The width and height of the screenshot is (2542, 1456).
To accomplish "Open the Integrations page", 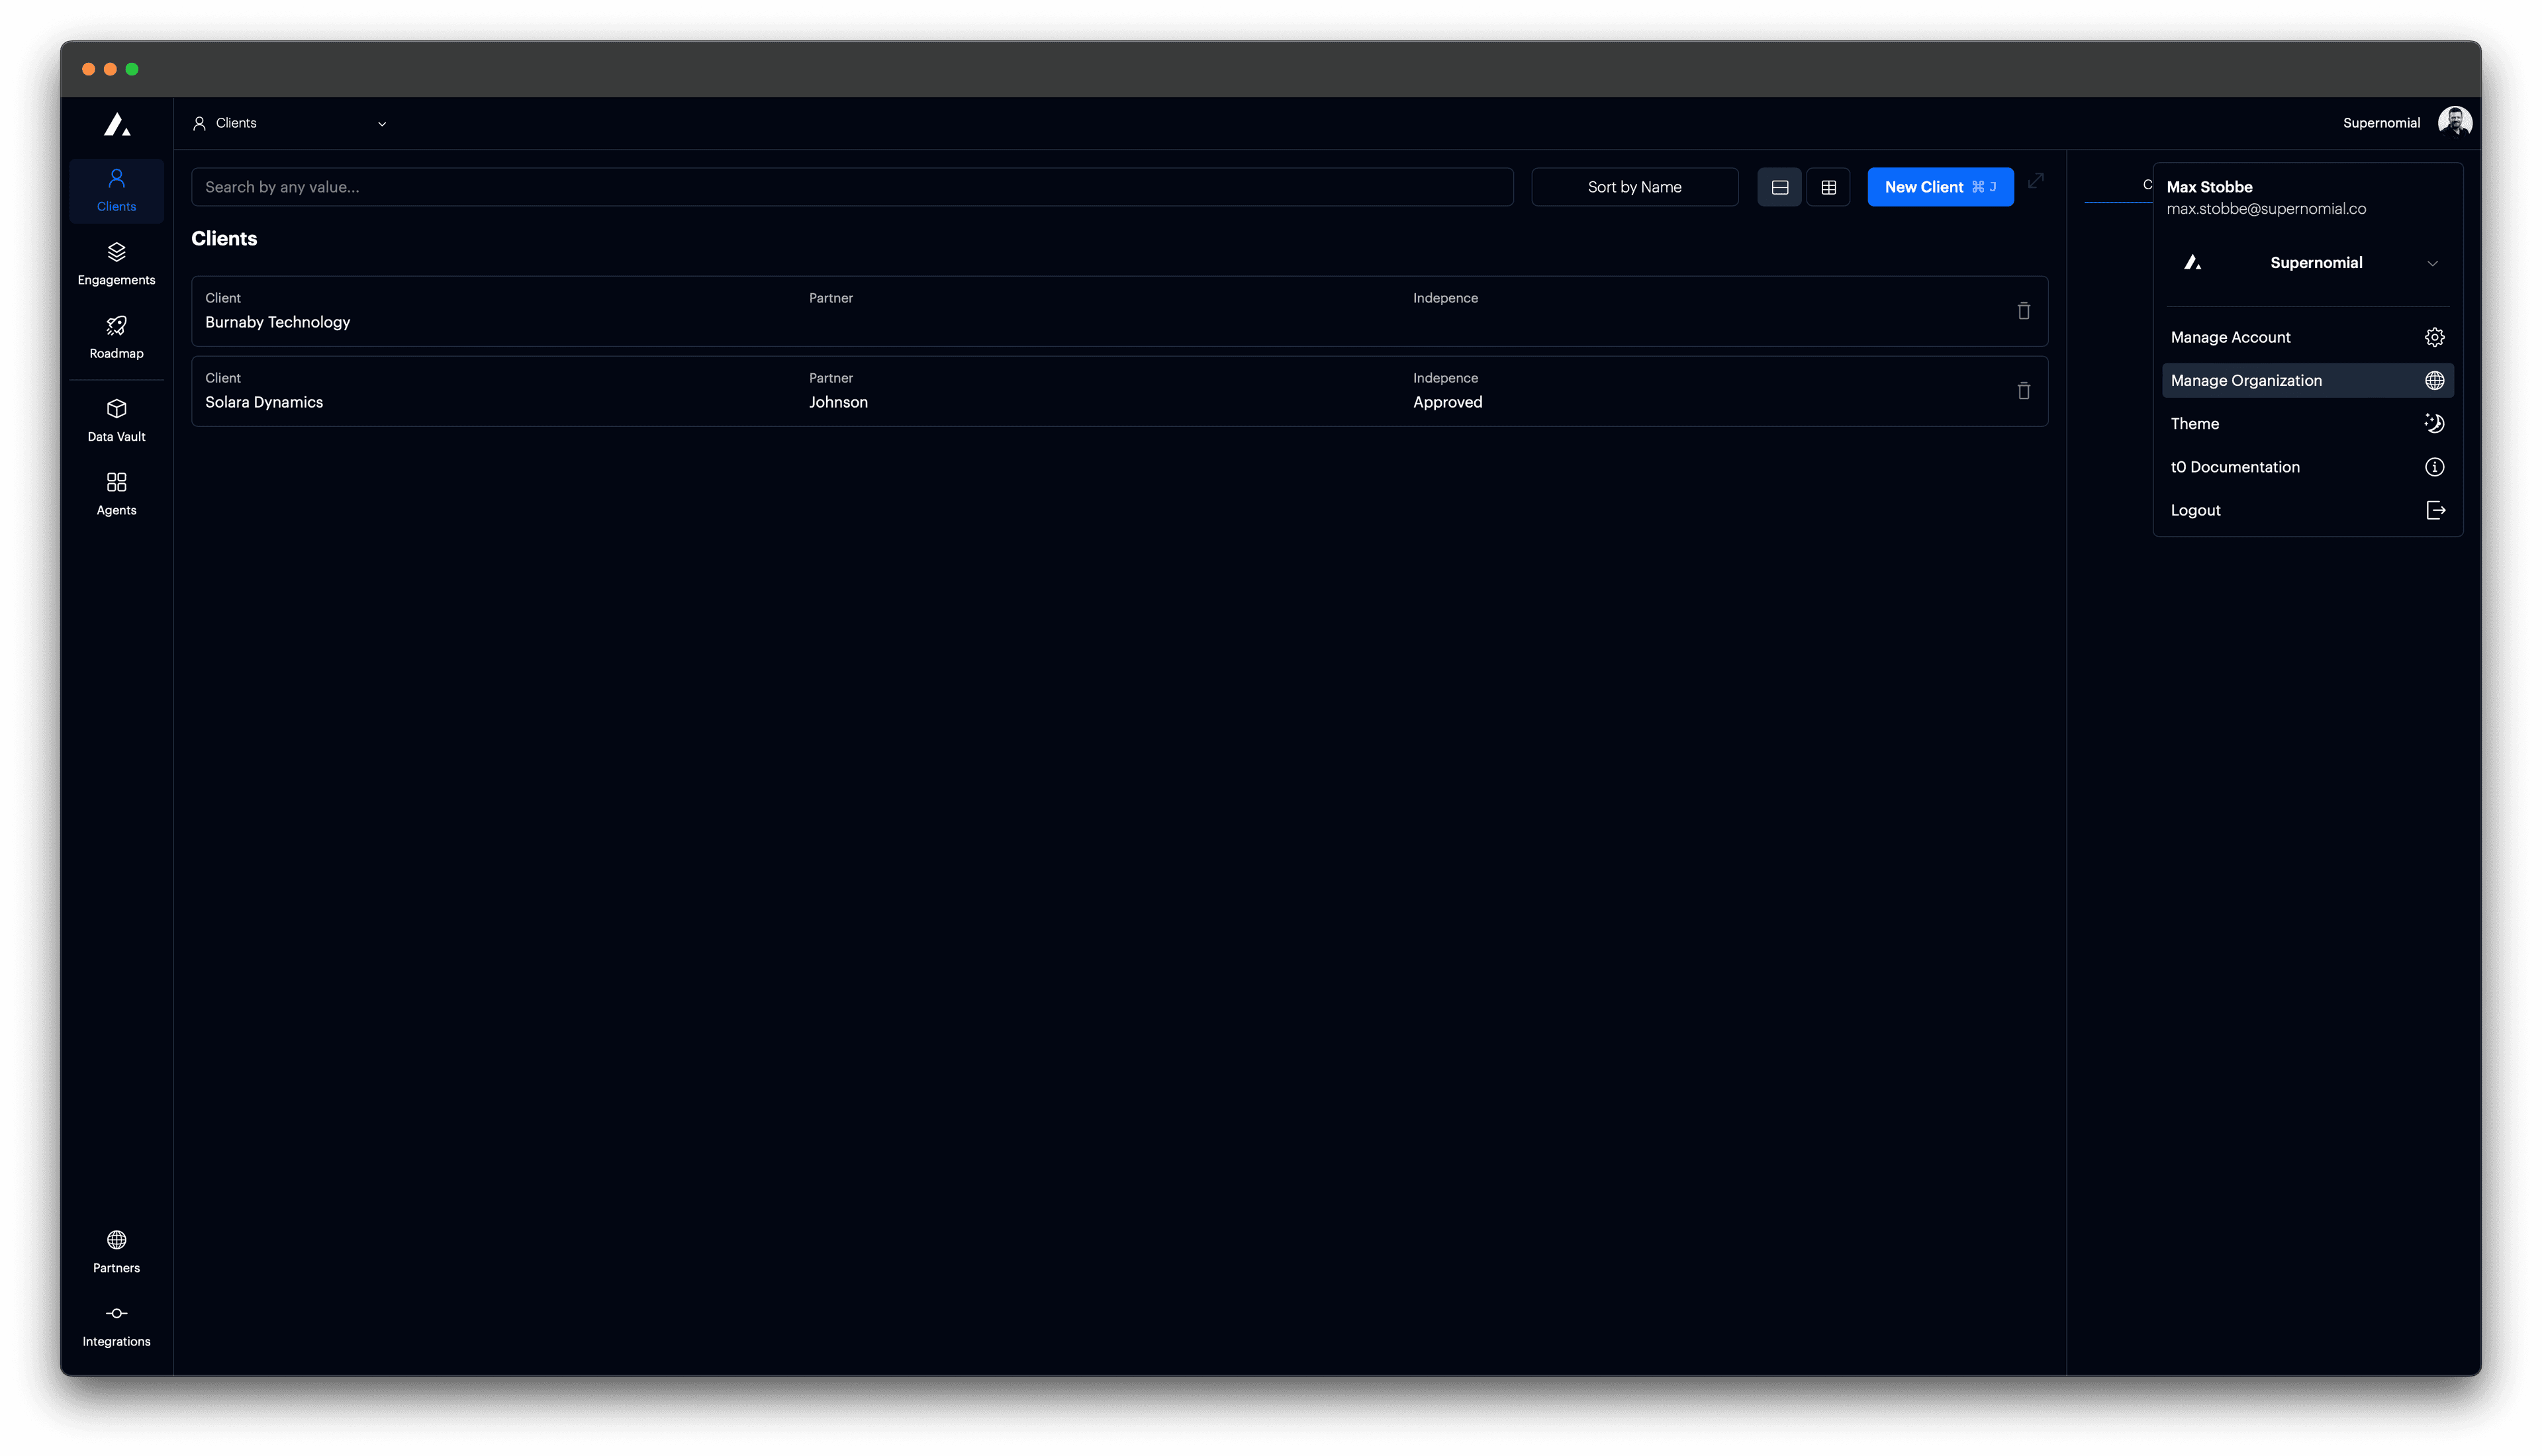I will [x=116, y=1325].
